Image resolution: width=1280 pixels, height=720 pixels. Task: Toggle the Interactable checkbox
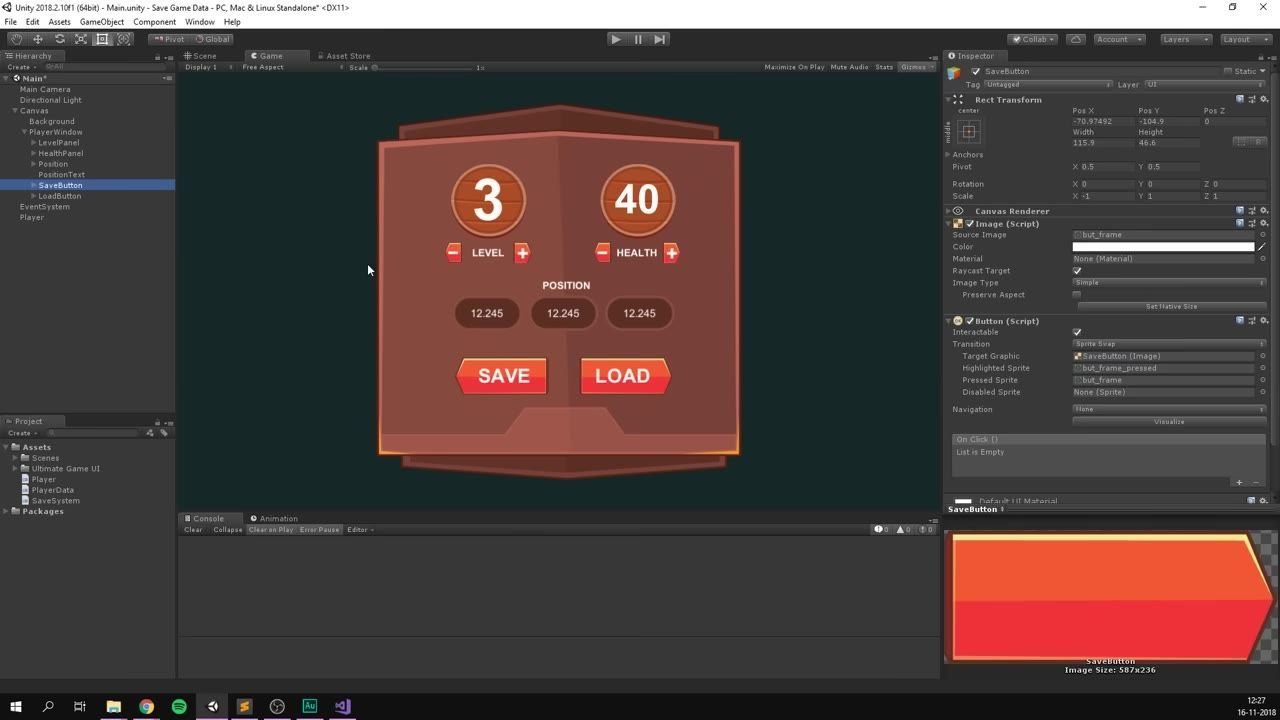pyautogui.click(x=1077, y=332)
